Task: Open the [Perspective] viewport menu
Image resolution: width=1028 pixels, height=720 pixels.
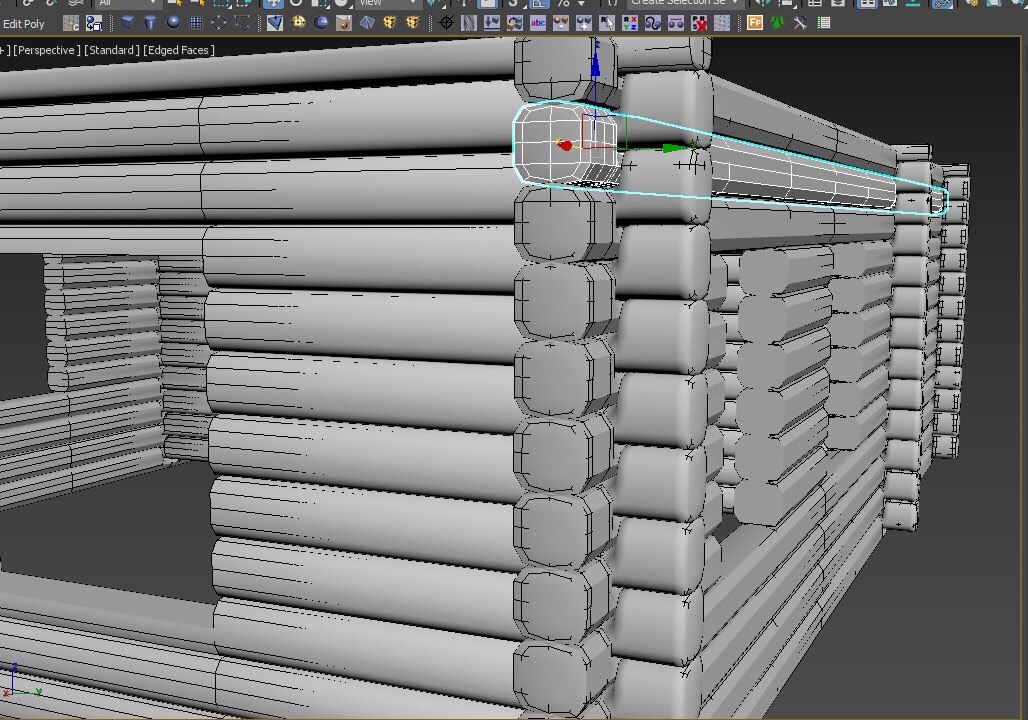Action: (47, 50)
